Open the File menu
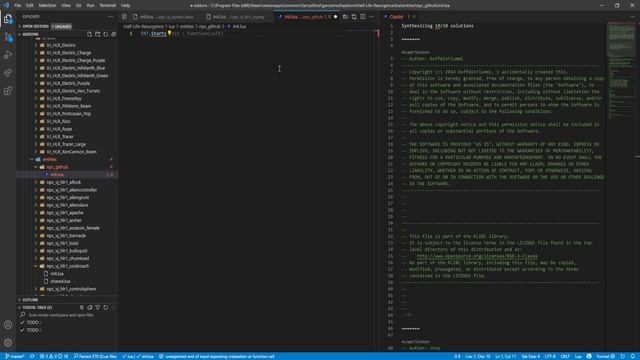 coord(18,5)
